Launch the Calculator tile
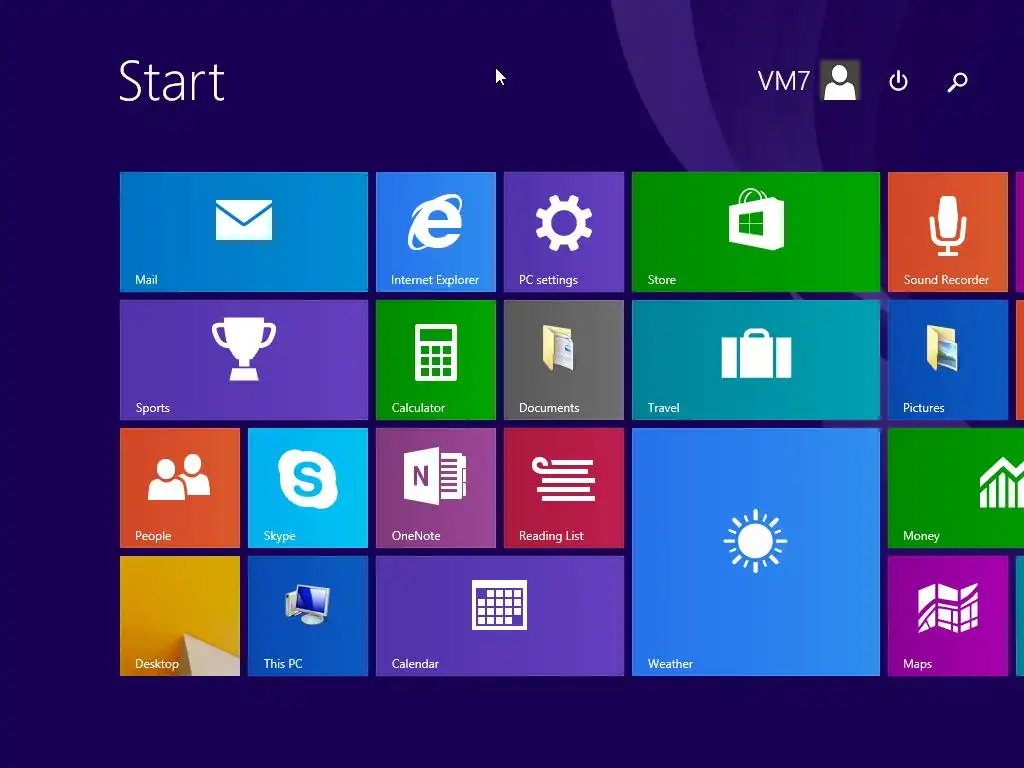Image resolution: width=1024 pixels, height=768 pixels. pos(436,360)
